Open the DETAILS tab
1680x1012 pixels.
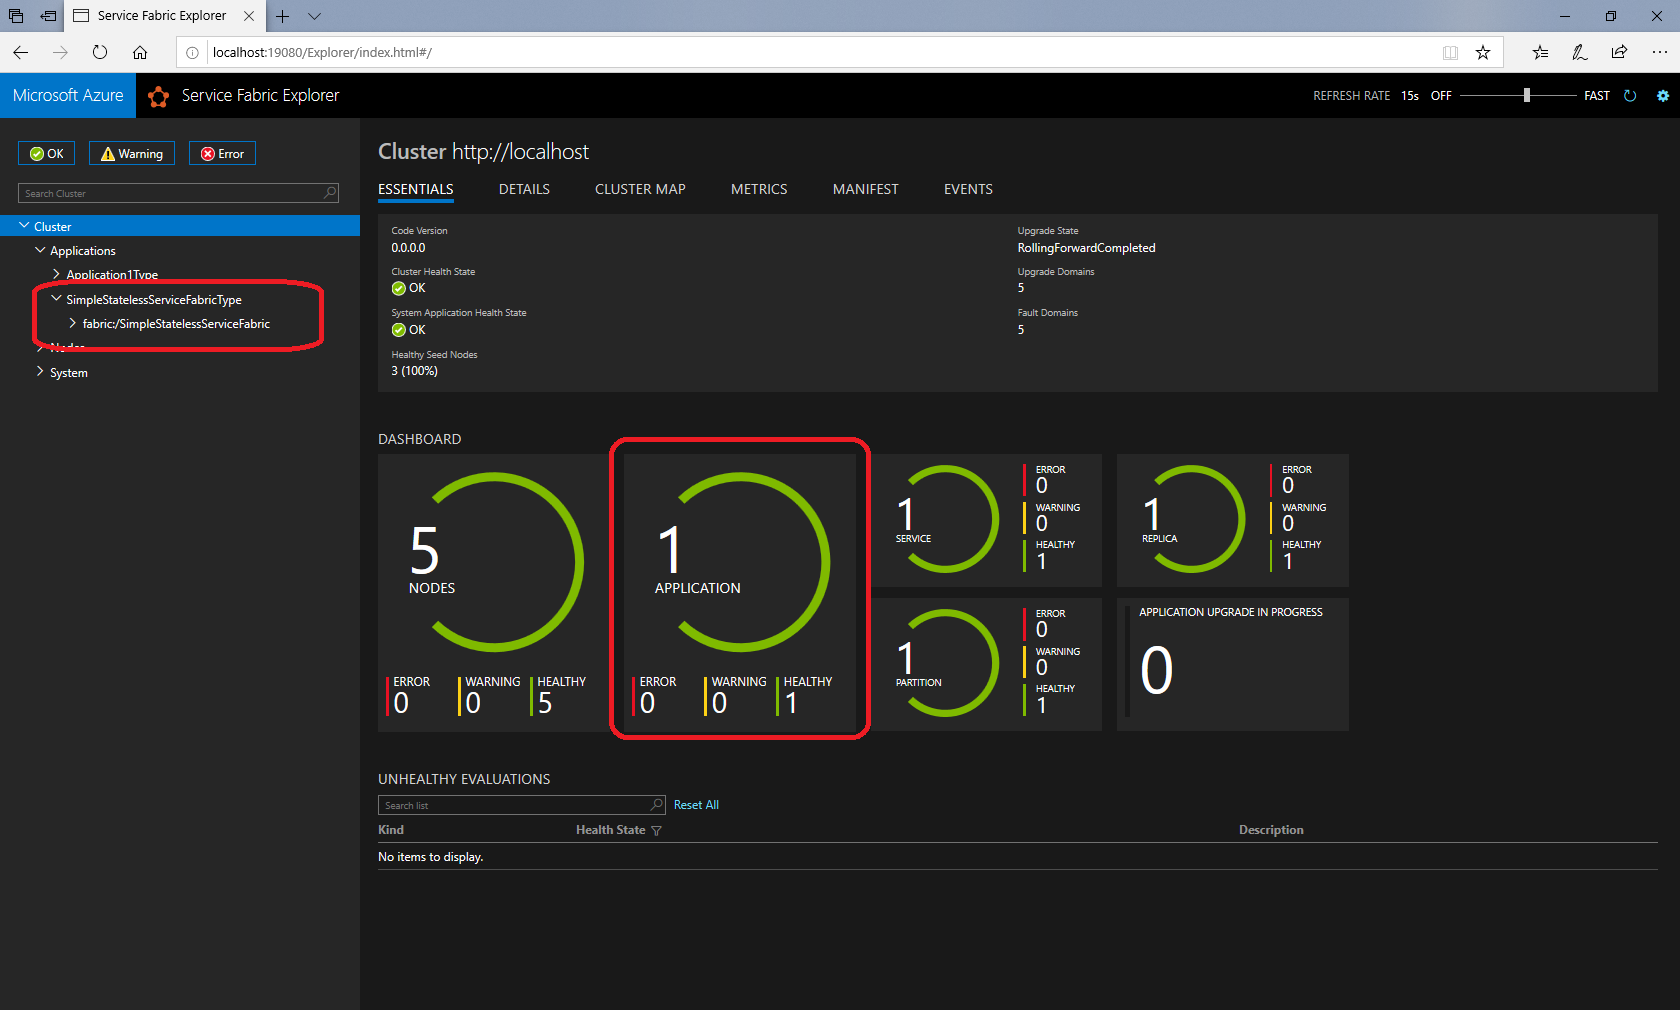[524, 189]
